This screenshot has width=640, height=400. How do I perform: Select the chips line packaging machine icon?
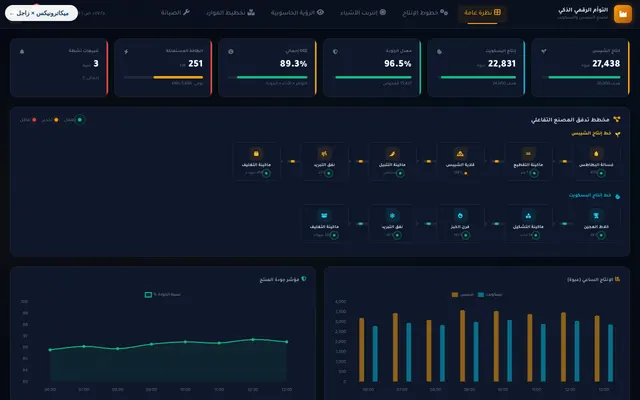coord(256,154)
